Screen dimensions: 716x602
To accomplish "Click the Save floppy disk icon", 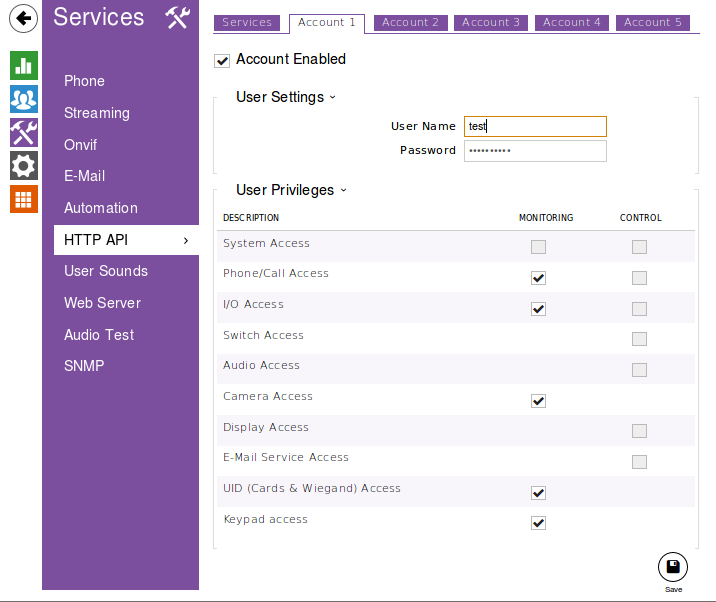I will [673, 567].
